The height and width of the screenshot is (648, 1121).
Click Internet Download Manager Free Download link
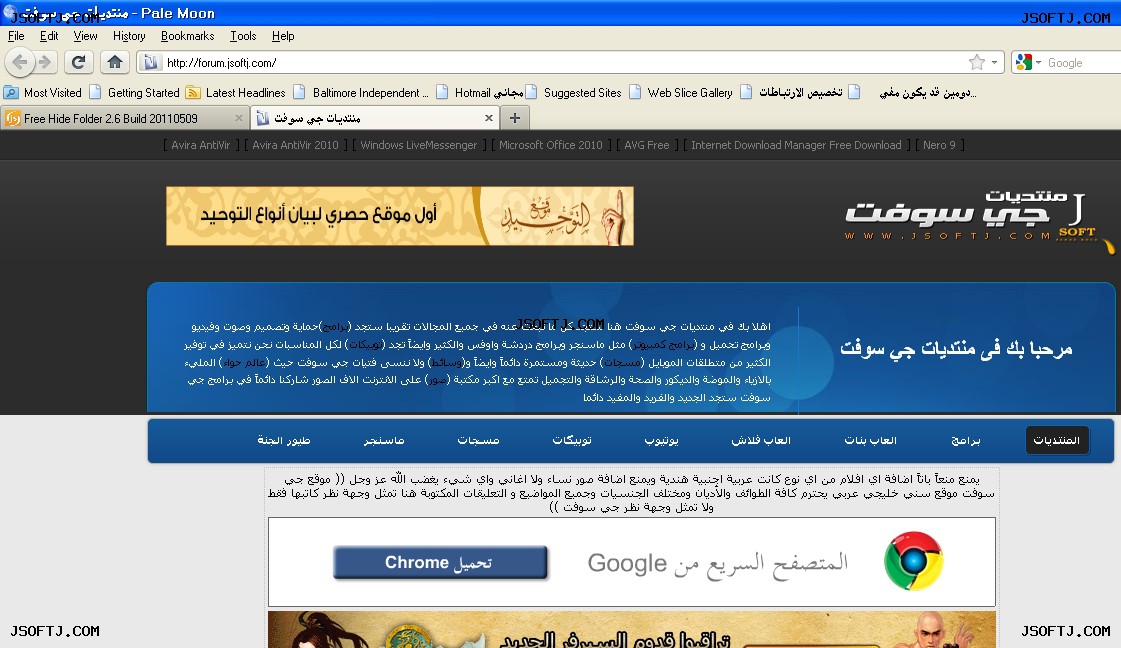click(x=796, y=145)
